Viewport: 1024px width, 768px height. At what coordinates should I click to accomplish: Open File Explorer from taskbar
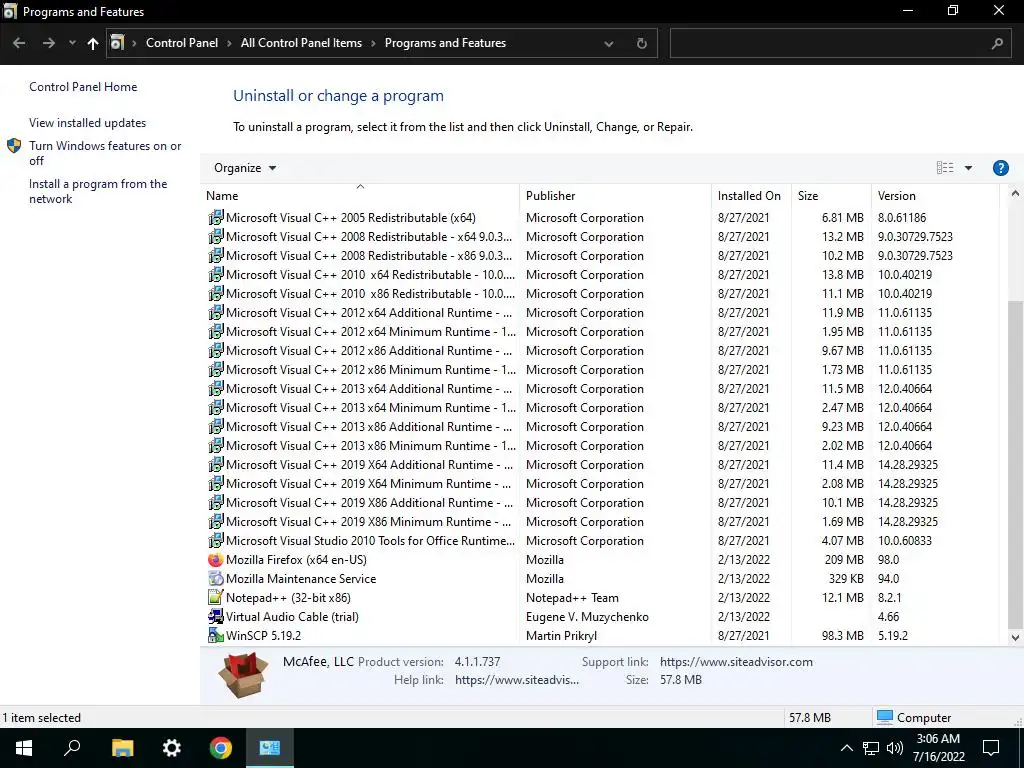click(x=122, y=748)
